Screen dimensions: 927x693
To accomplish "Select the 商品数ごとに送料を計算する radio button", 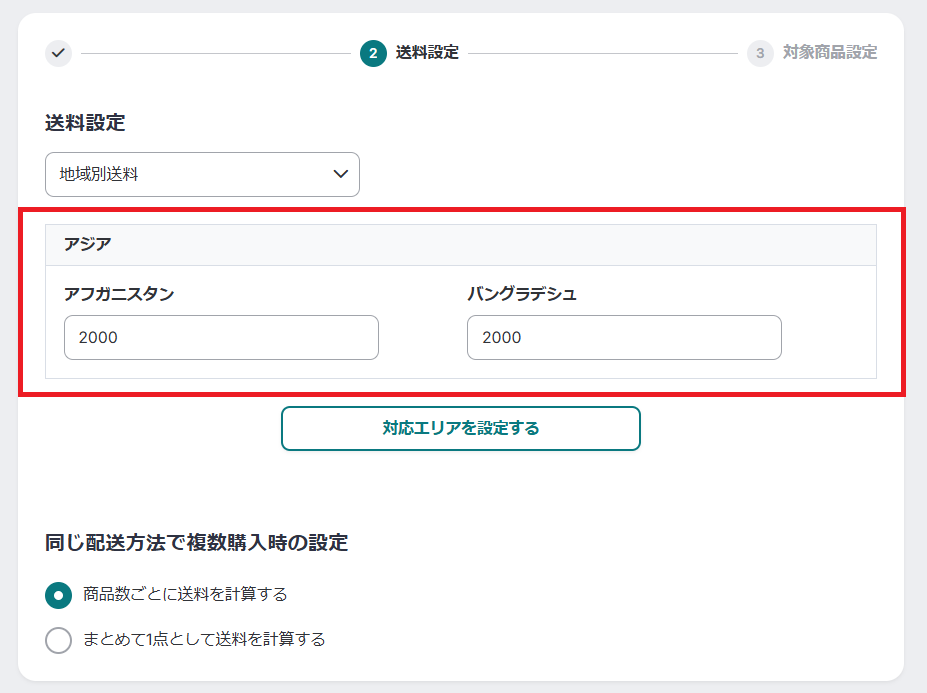I will click(x=59, y=595).
